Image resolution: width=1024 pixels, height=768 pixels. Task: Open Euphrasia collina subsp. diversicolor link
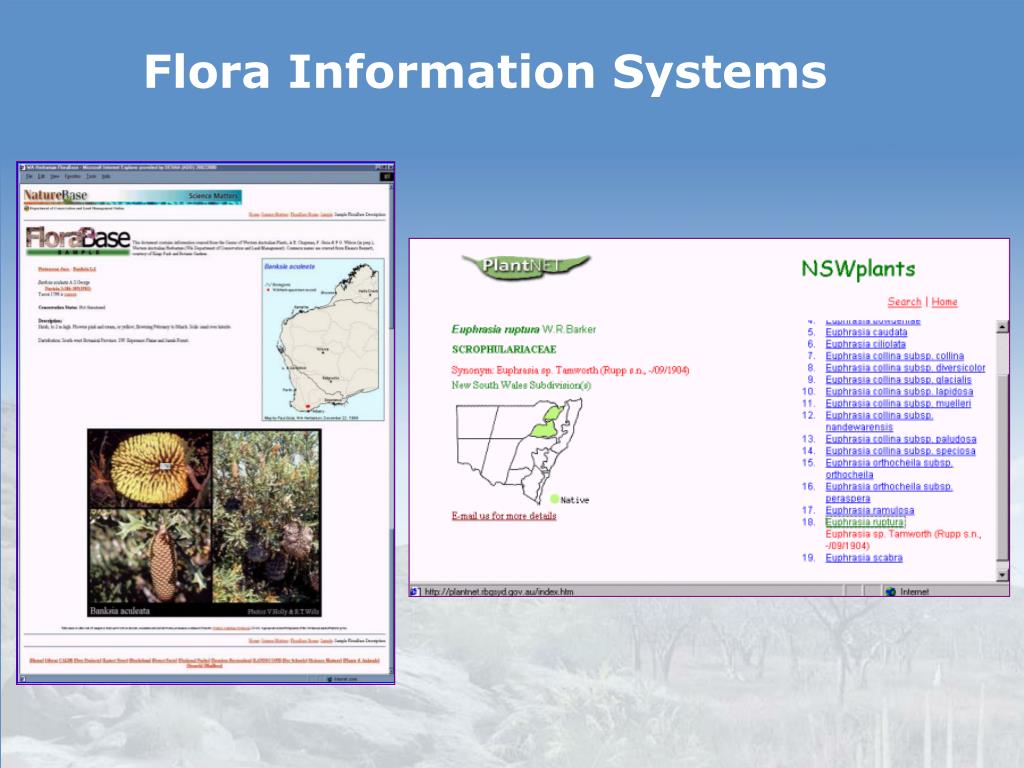905,368
